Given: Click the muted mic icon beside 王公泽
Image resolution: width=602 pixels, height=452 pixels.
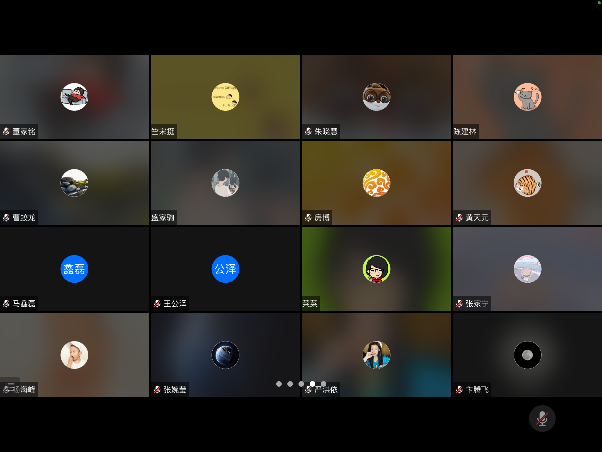Looking at the screenshot, I should coord(157,303).
